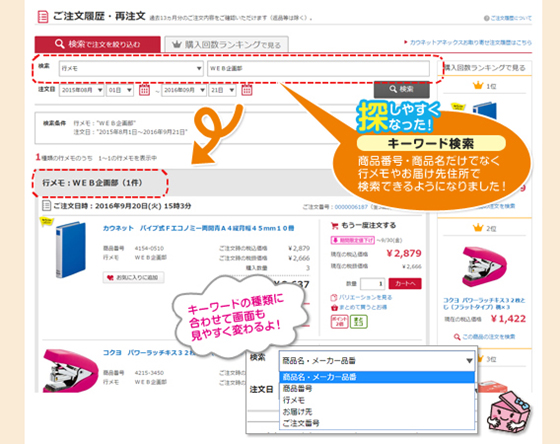560x444 pixels.
Task: Open the start date calendar icon
Action: (144, 90)
